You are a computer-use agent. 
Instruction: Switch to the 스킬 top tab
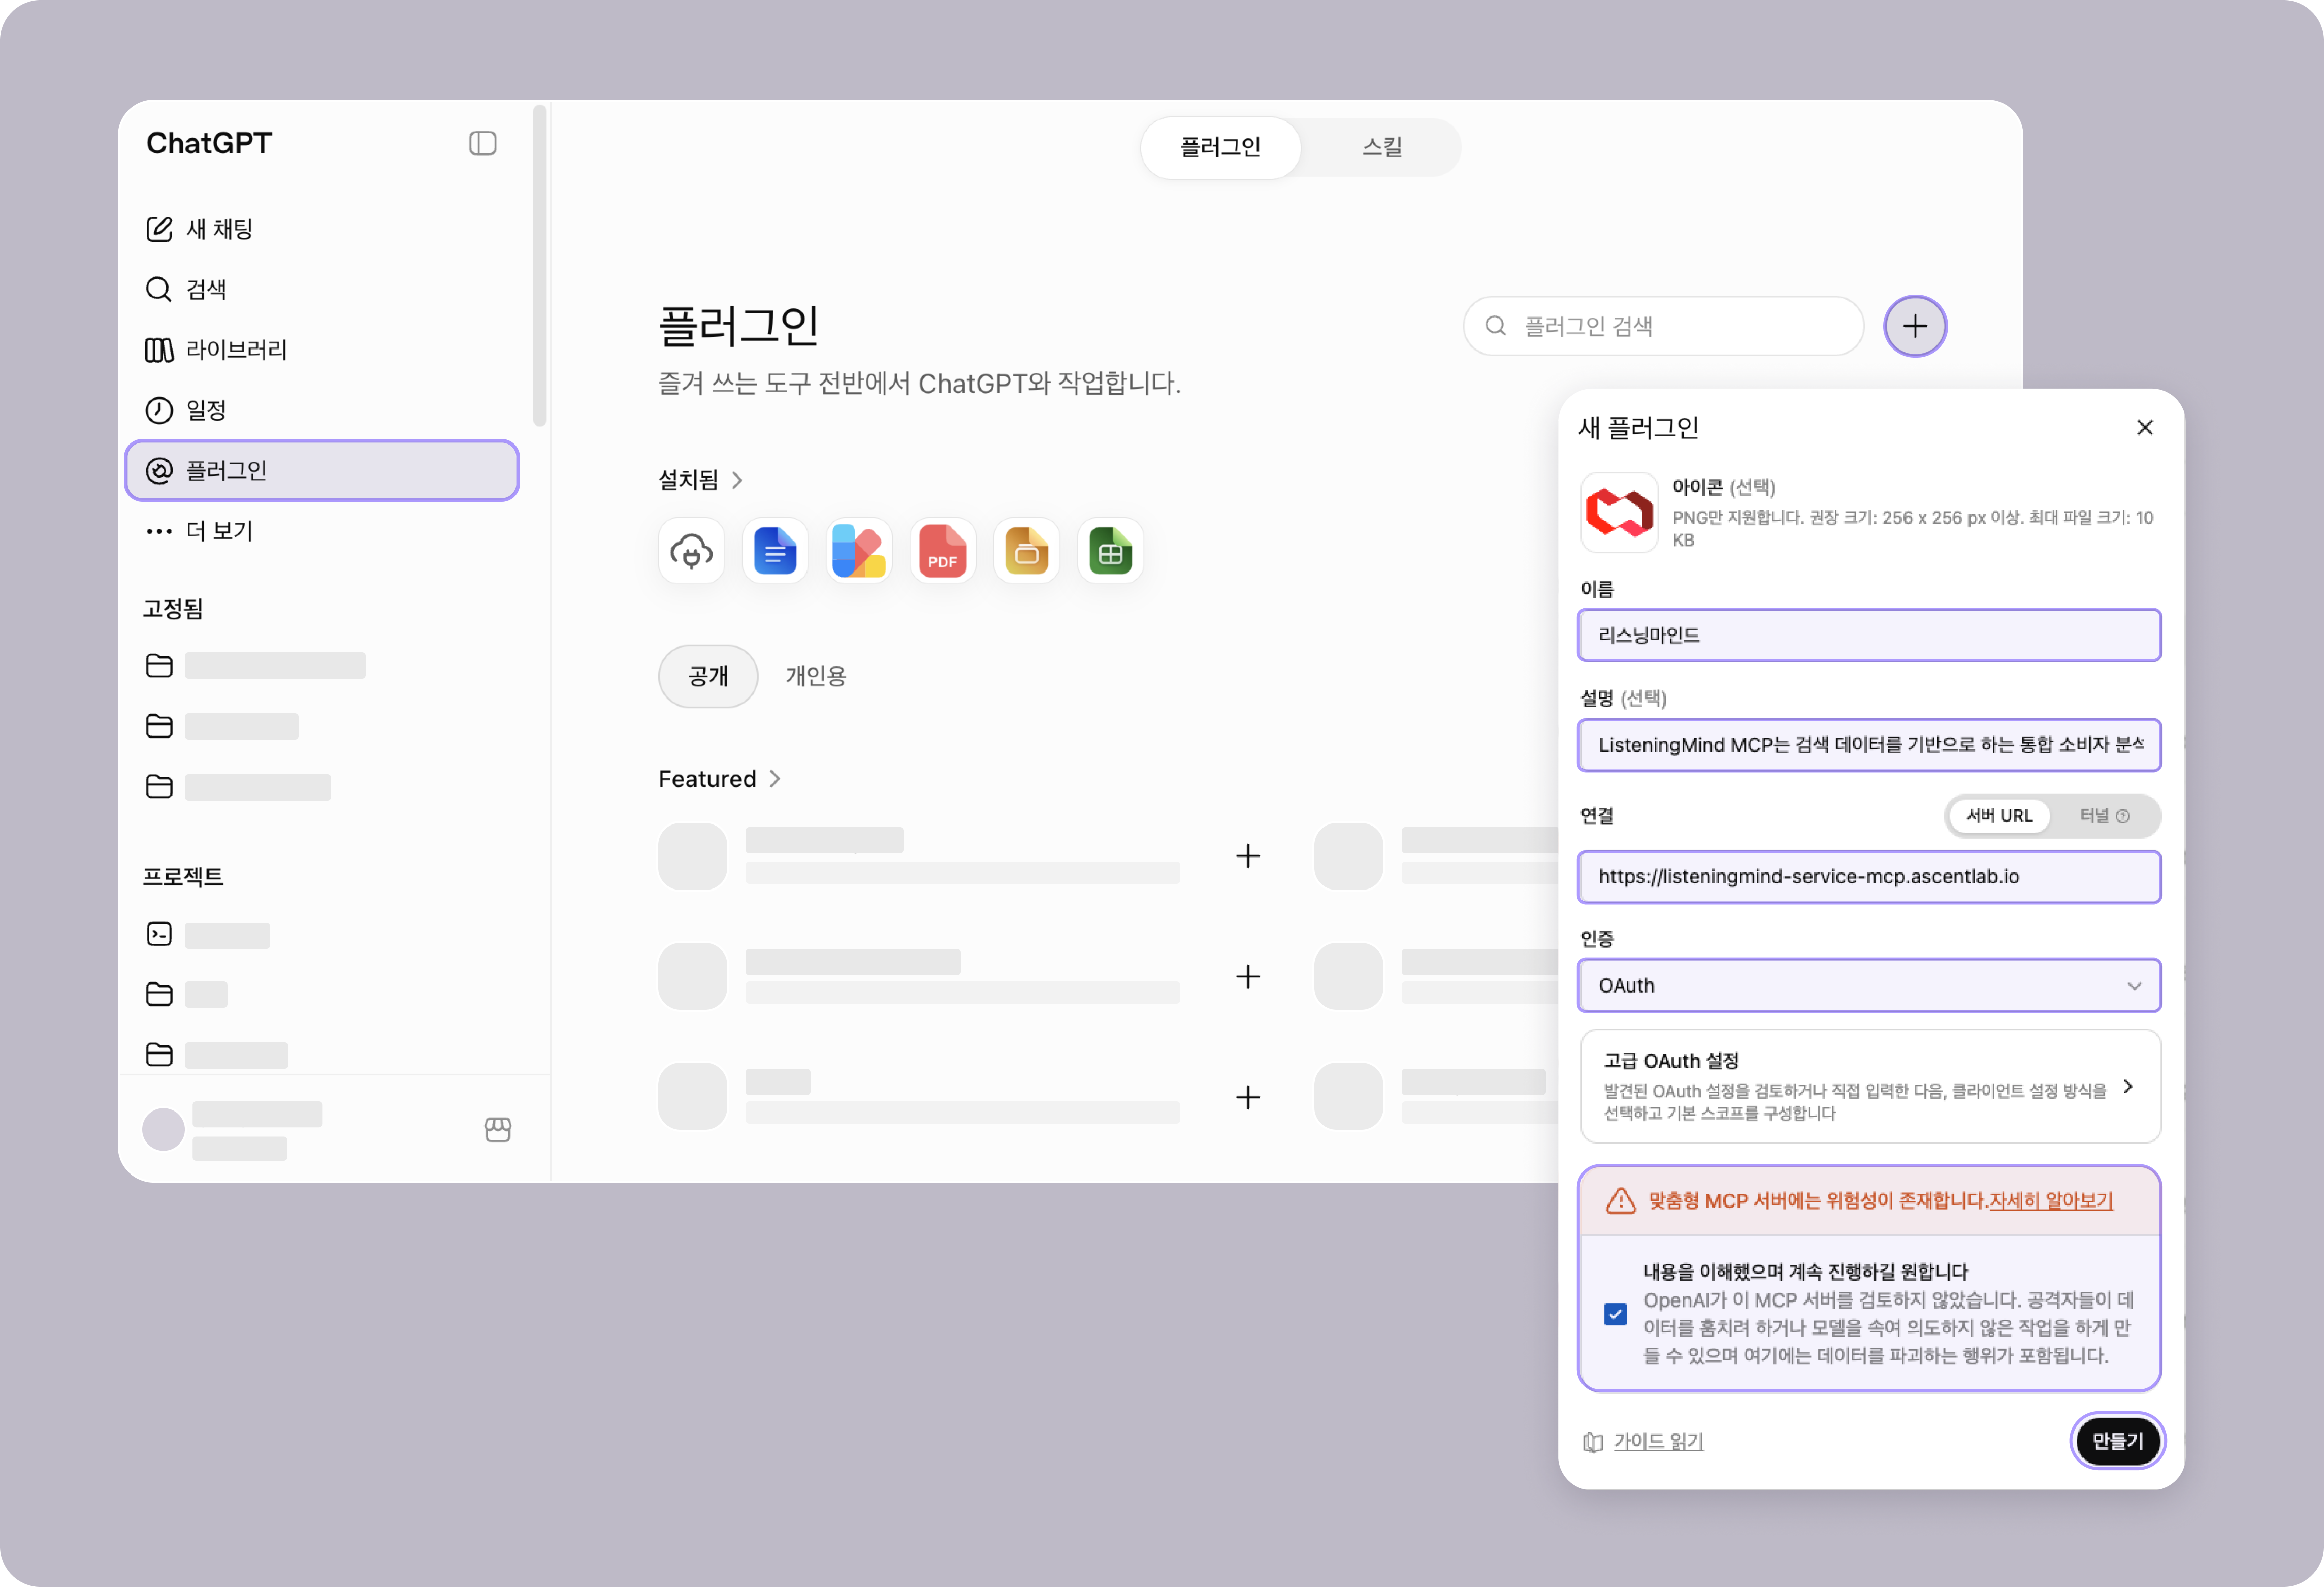1382,147
